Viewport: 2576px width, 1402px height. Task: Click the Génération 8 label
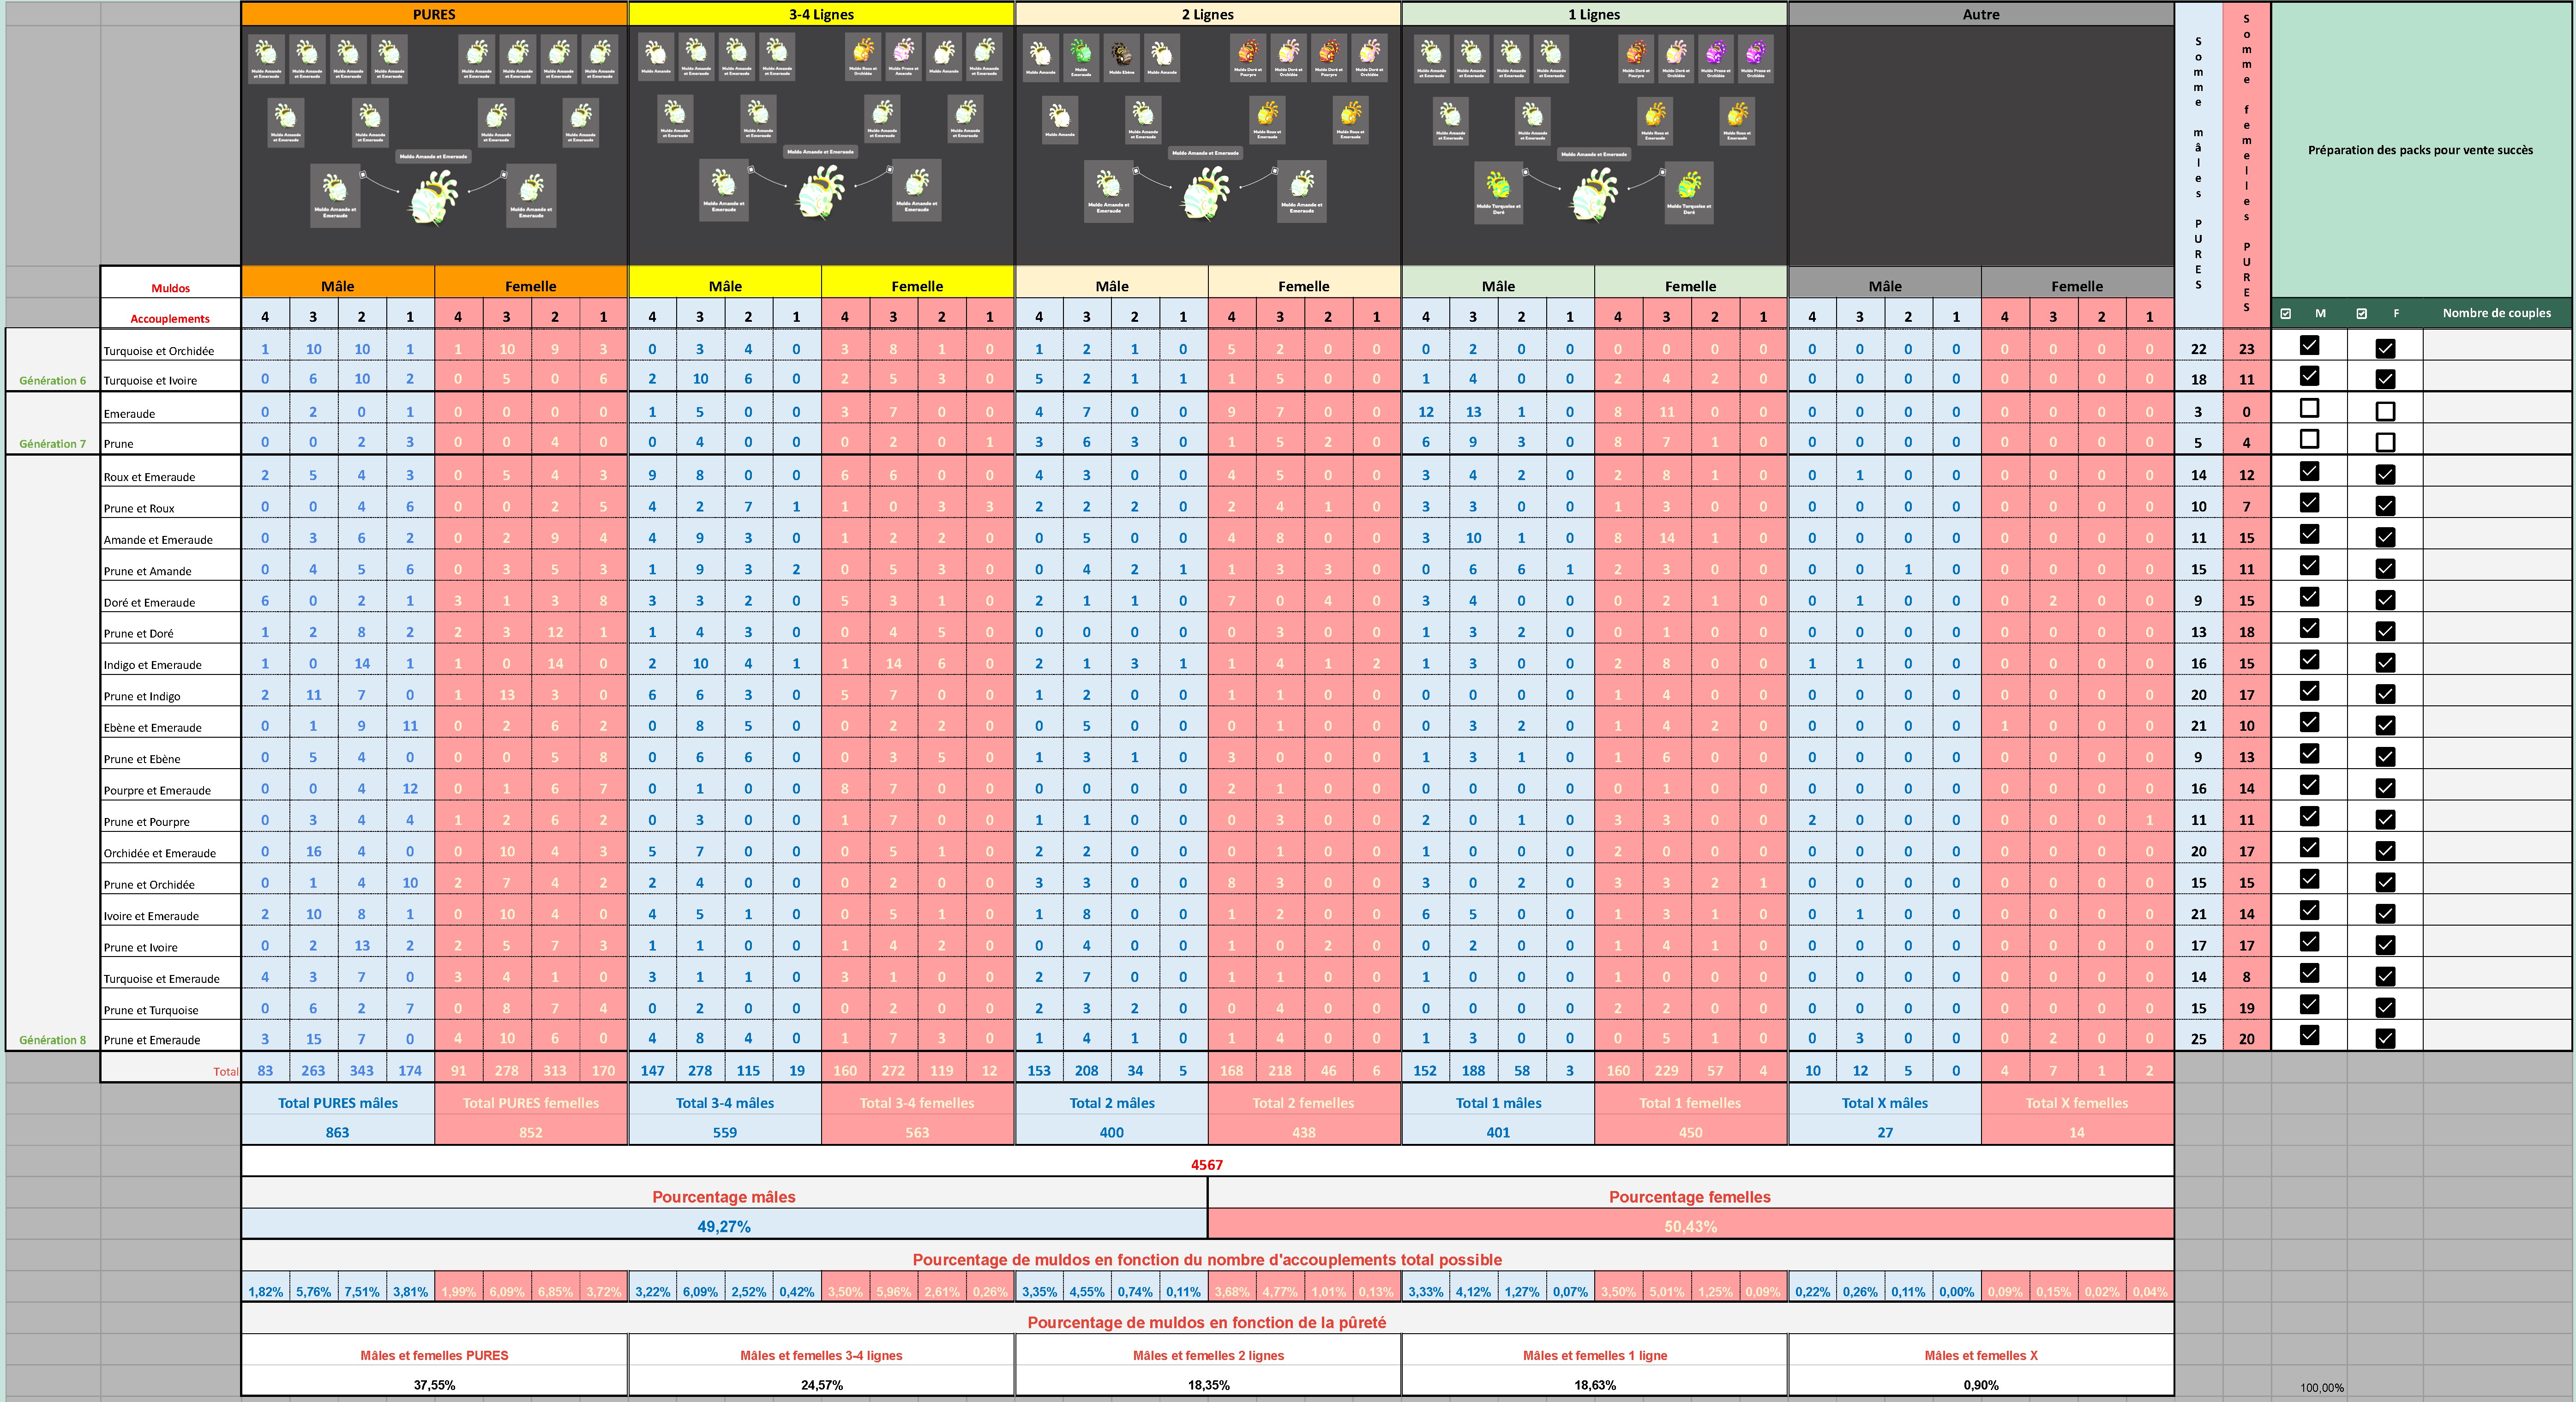point(52,1040)
